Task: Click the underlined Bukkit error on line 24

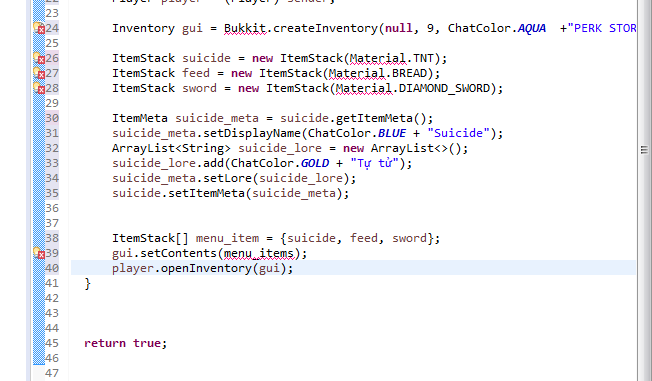Action: [245, 28]
